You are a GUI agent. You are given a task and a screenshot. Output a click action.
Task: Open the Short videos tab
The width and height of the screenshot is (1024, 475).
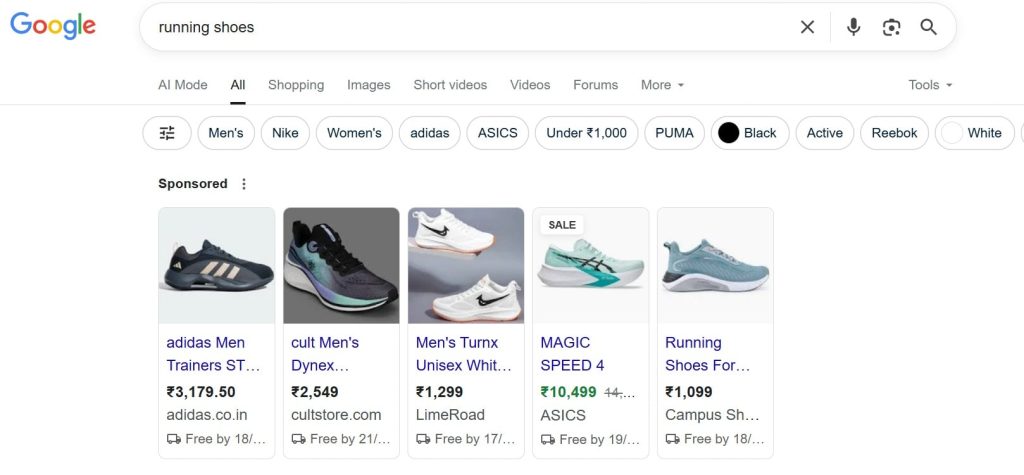pyautogui.click(x=450, y=85)
